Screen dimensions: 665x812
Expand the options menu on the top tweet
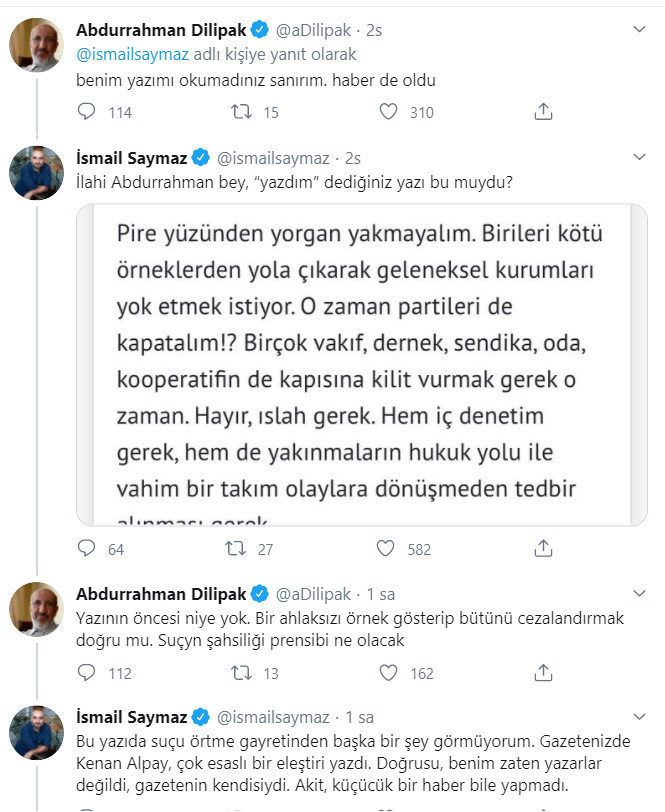641,29
